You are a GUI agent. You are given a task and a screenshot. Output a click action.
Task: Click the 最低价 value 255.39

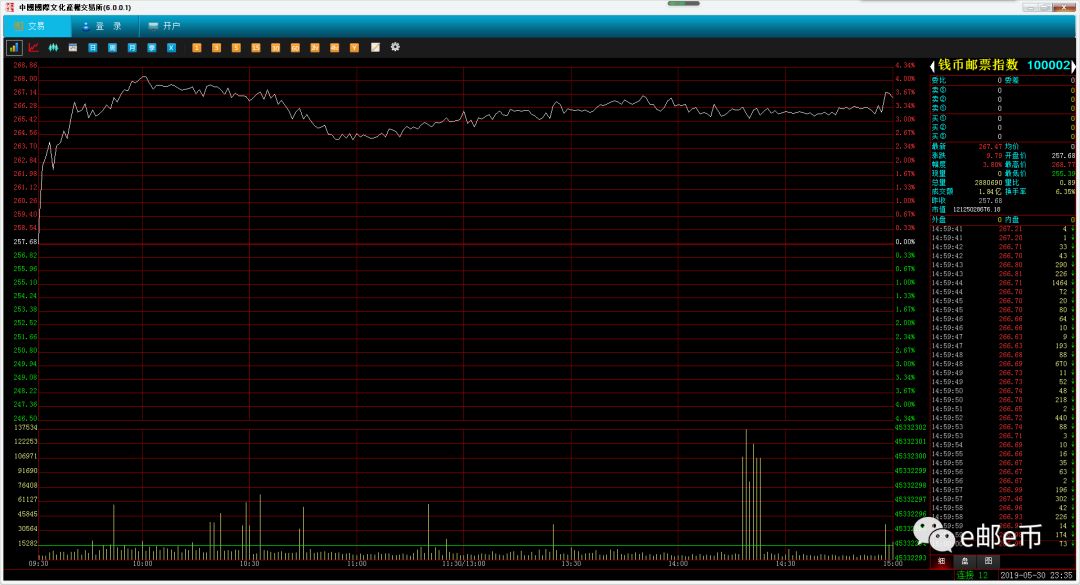(x=1063, y=174)
